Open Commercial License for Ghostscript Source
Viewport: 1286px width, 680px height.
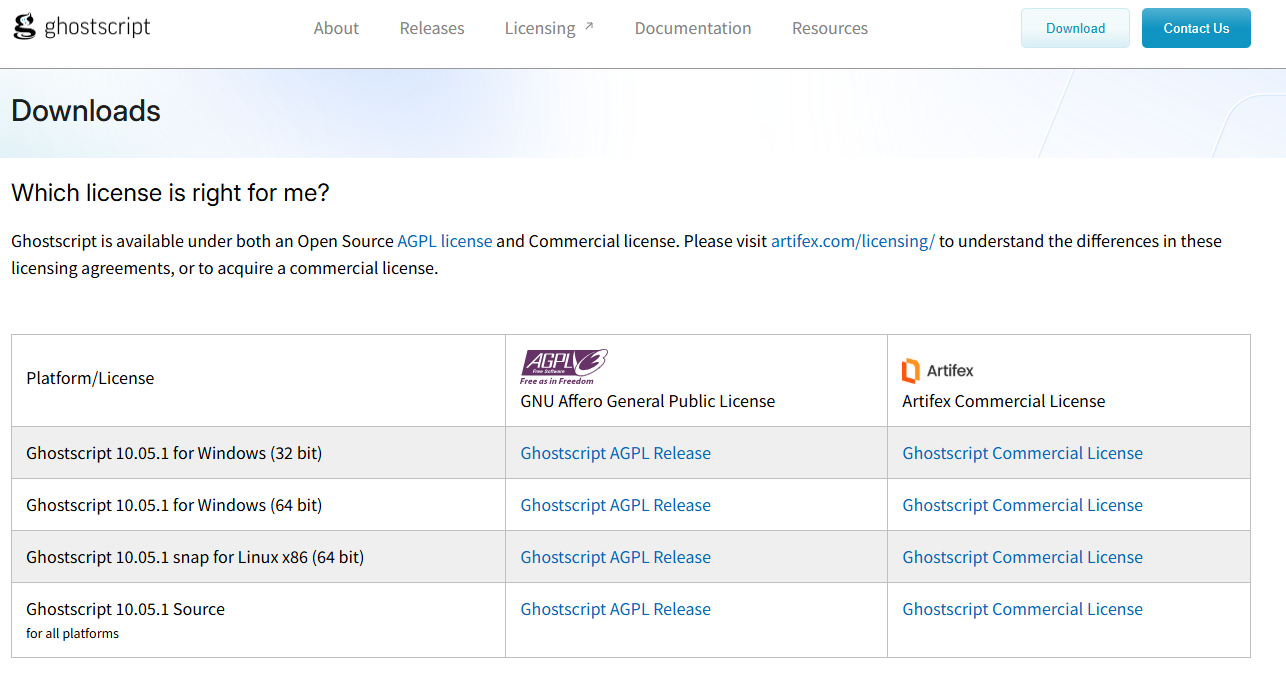1023,609
